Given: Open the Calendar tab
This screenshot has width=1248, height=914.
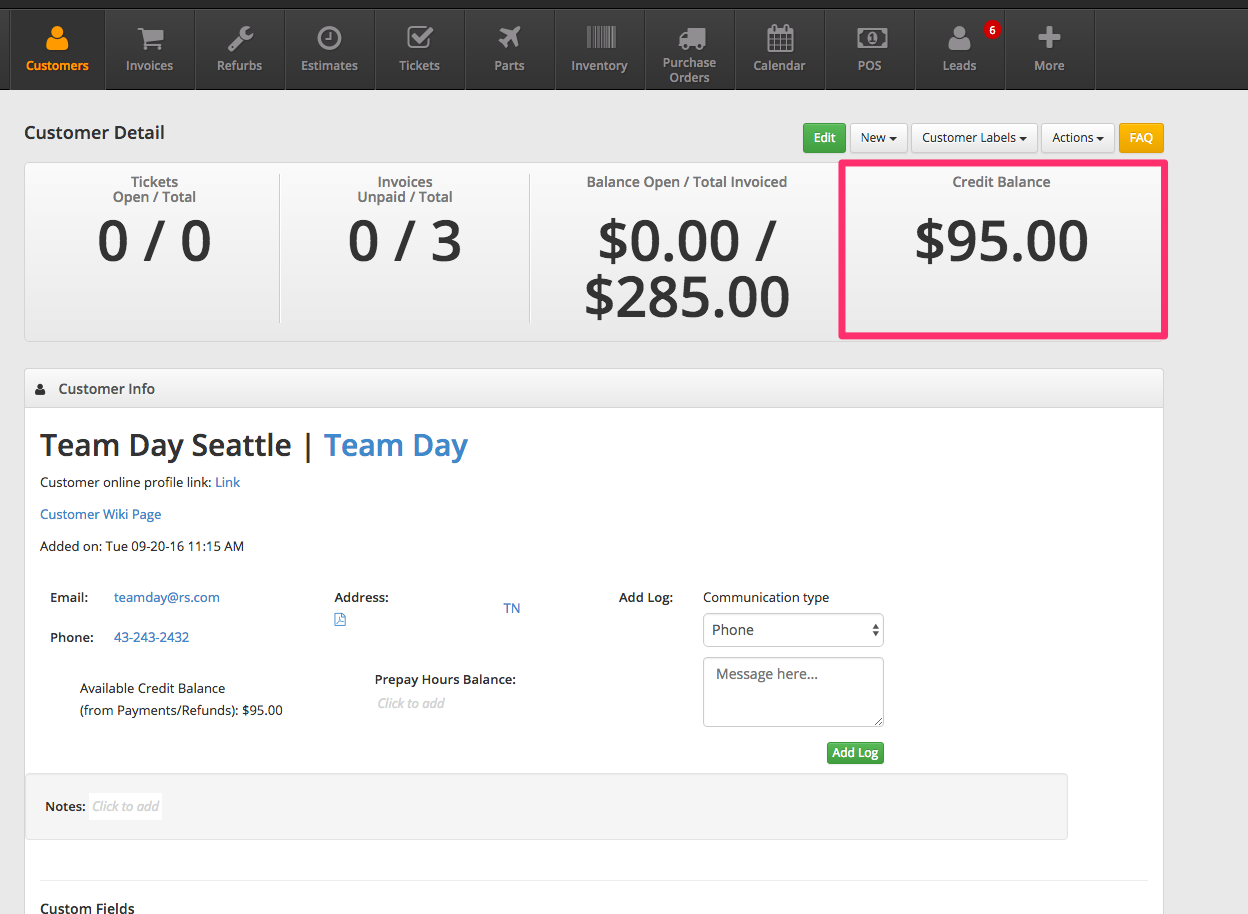Looking at the screenshot, I should 779,50.
